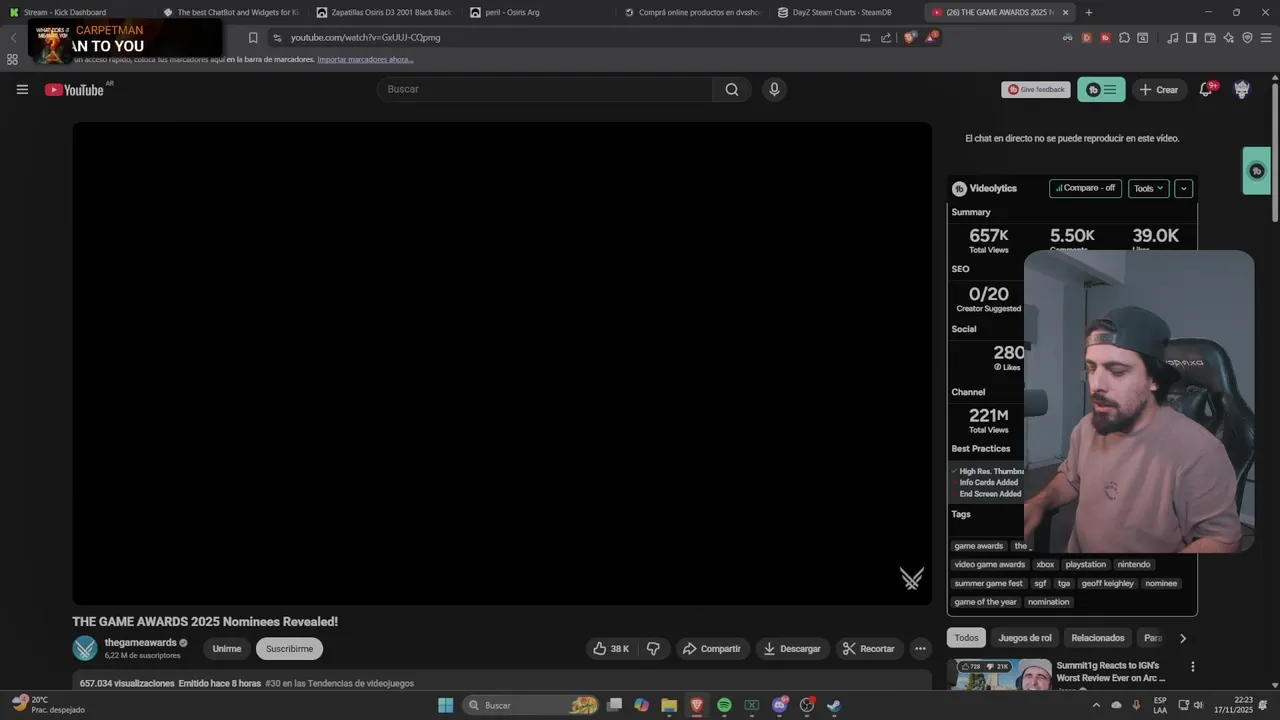This screenshot has height=720, width=1280.
Task: Dislike the video with thumbs-down button
Action: point(653,649)
